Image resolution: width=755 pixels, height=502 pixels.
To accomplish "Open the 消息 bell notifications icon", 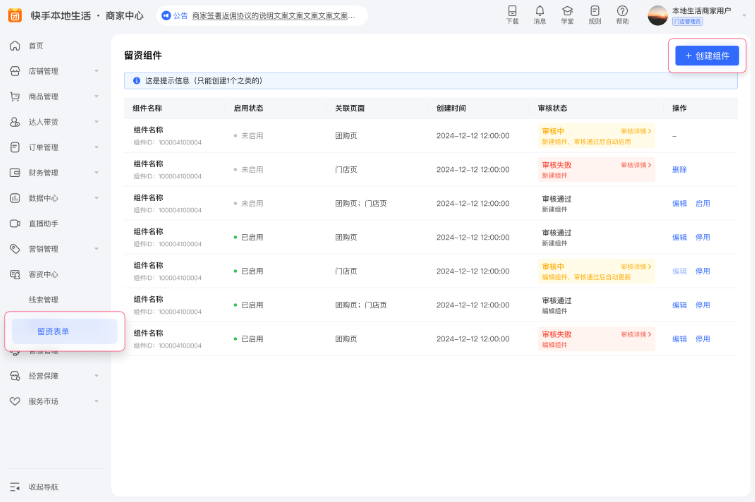I will pos(540,11).
